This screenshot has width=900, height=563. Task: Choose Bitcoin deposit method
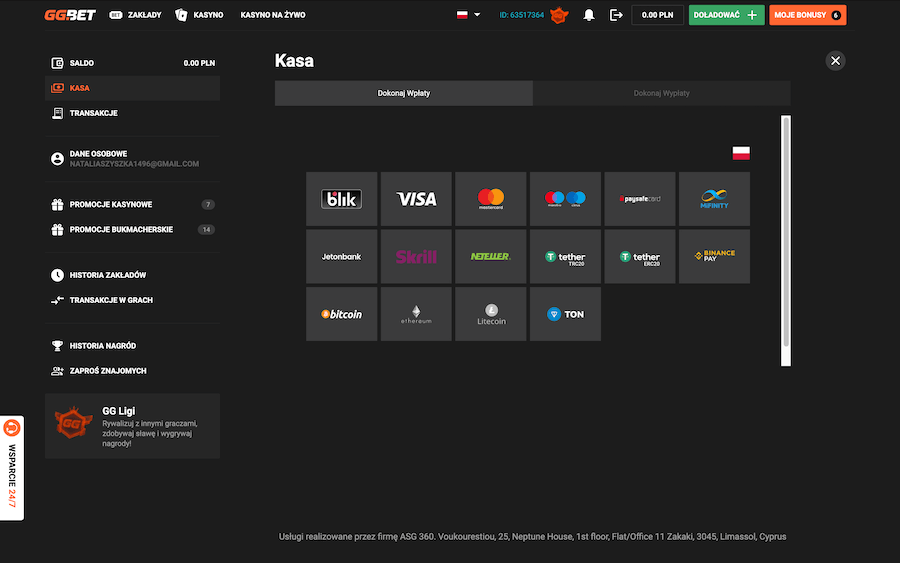pos(342,314)
